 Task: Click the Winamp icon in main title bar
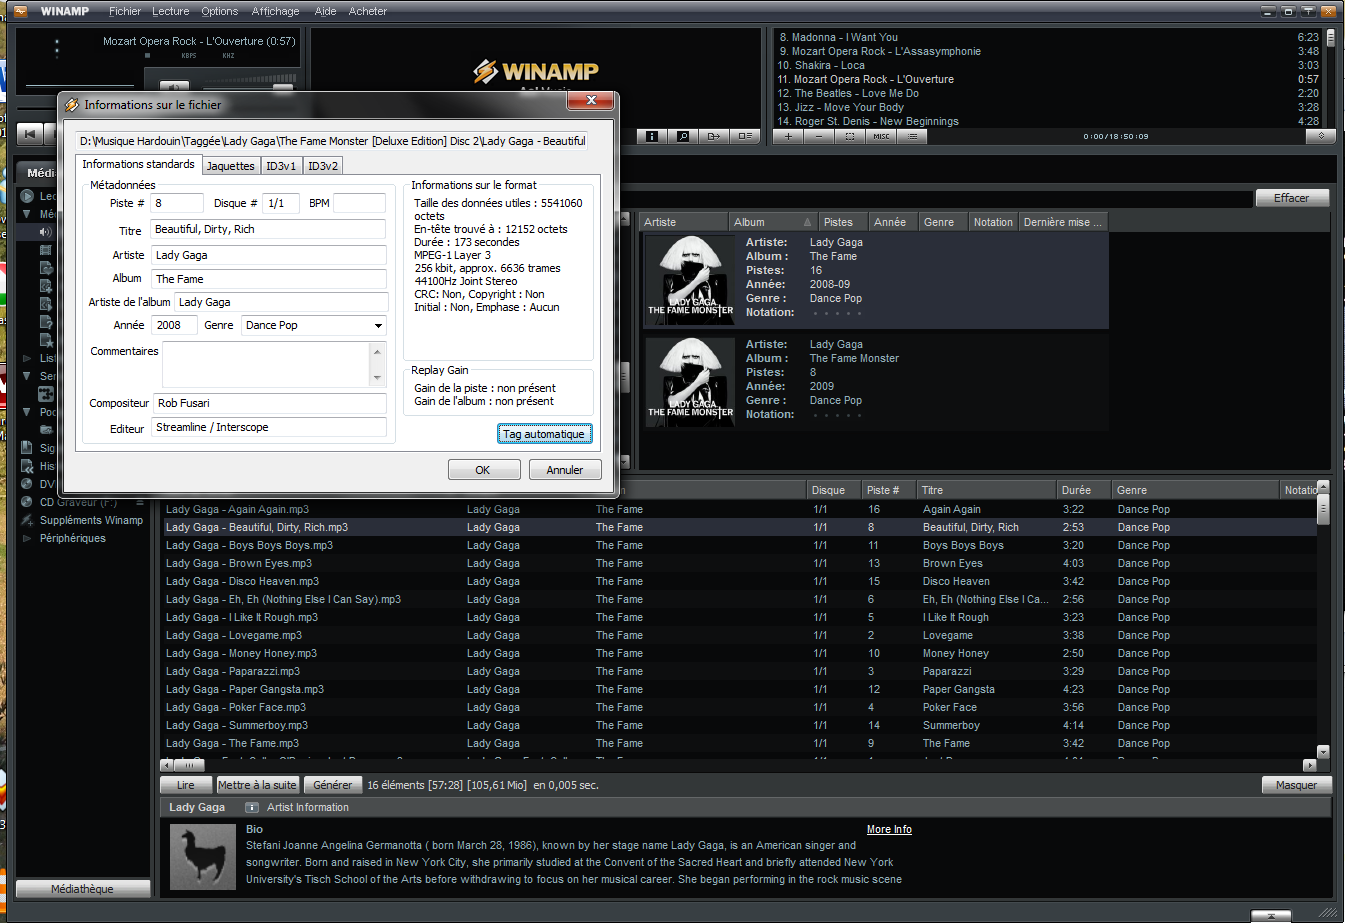click(x=20, y=11)
